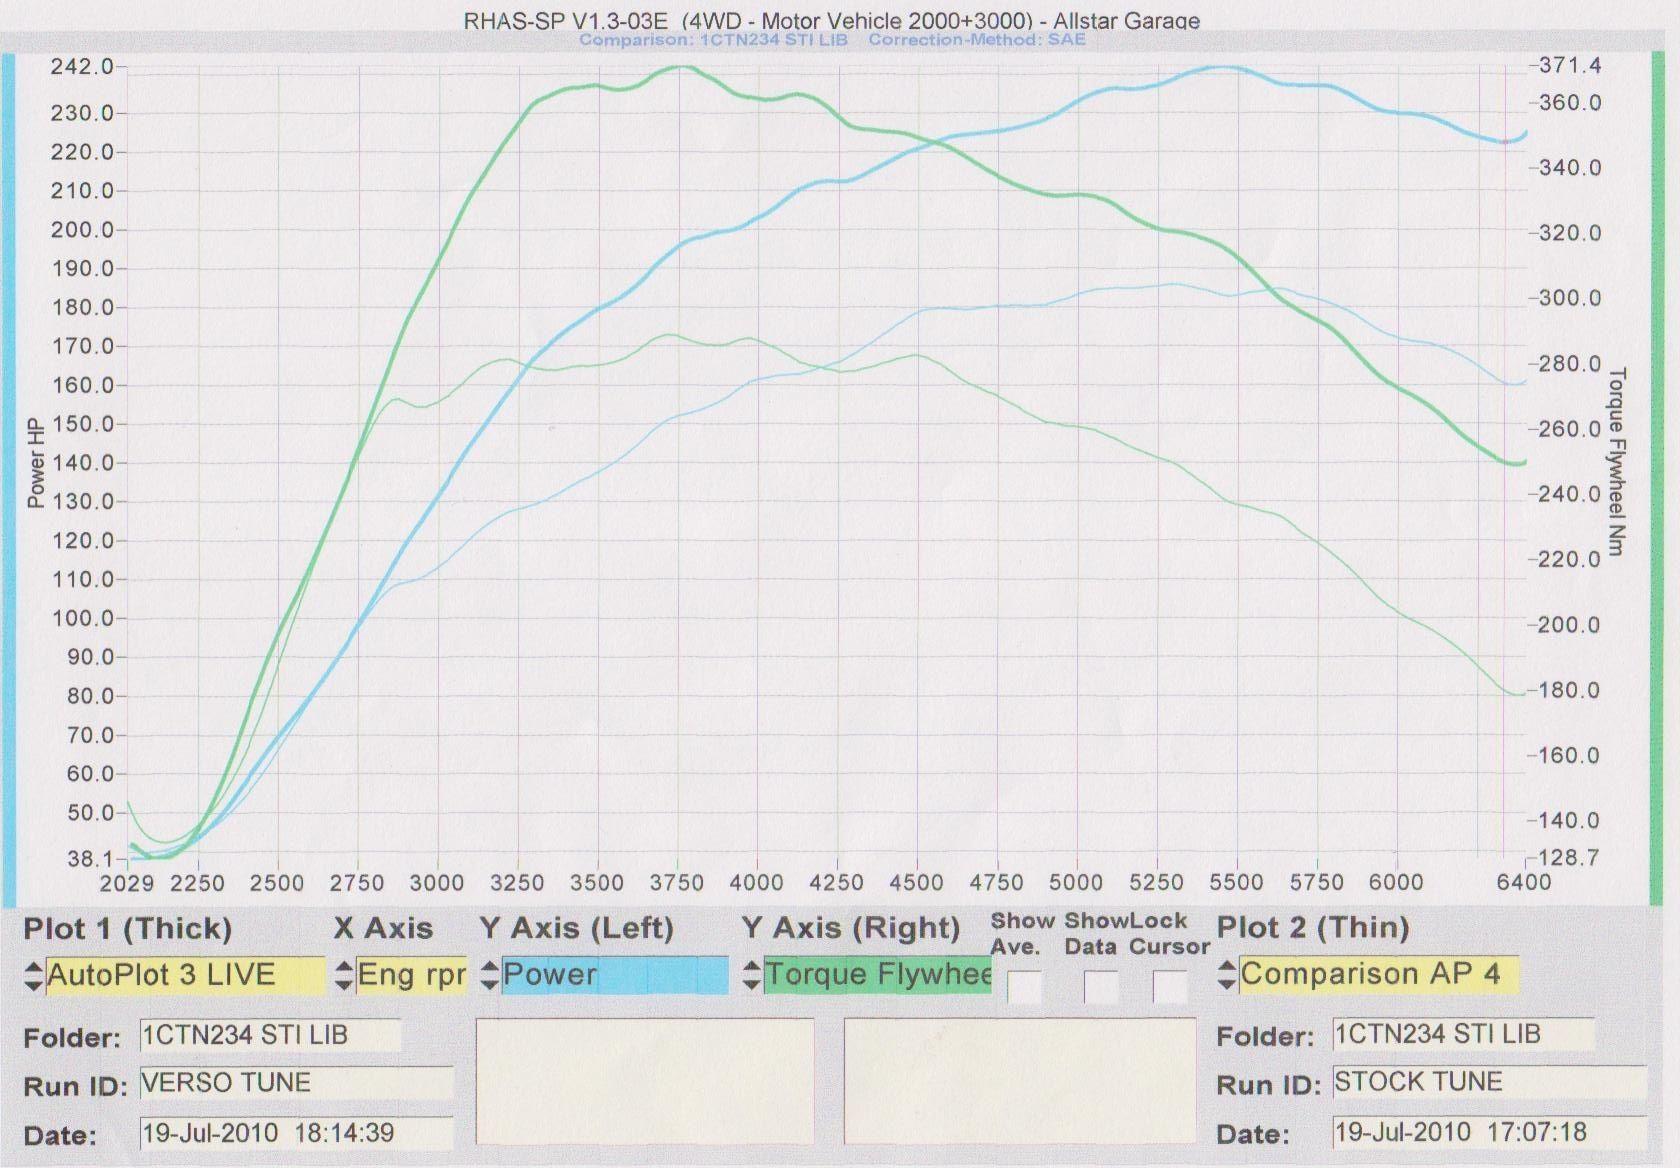
Task: Click the STOCK TUNE Run ID field
Action: click(1488, 1082)
